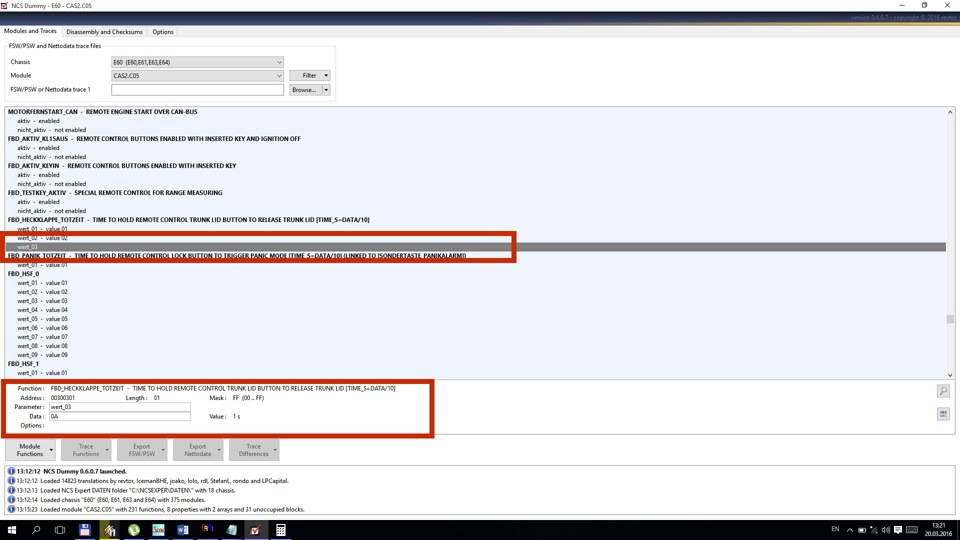Open the touch keyboard tray icon
Image resolution: width=960 pixels, height=540 pixels.
coord(912,530)
